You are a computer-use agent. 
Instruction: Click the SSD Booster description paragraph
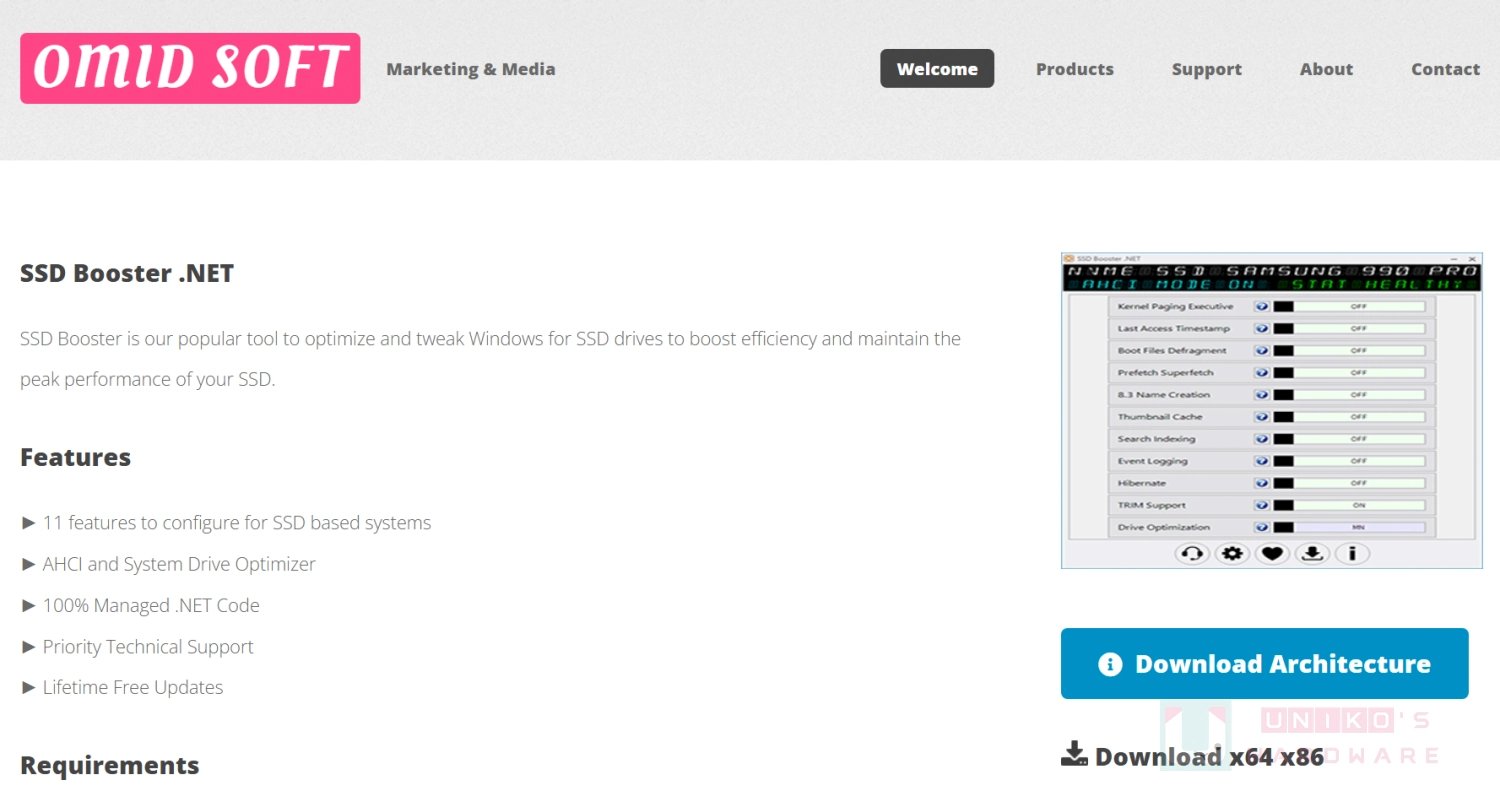tap(490, 359)
